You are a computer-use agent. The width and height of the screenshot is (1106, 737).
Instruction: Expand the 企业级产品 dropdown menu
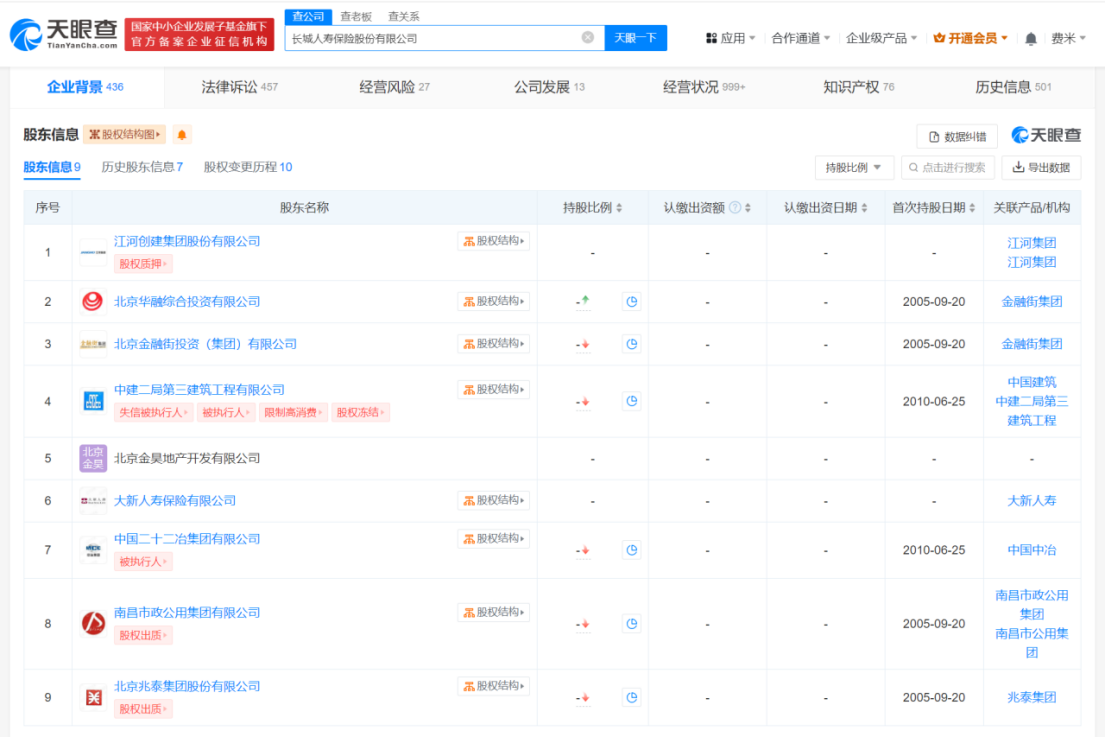point(880,36)
